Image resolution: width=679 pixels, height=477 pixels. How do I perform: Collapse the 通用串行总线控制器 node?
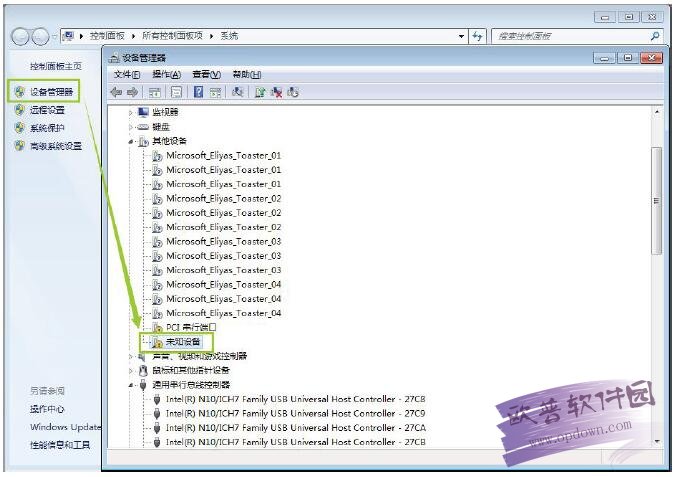coord(130,385)
